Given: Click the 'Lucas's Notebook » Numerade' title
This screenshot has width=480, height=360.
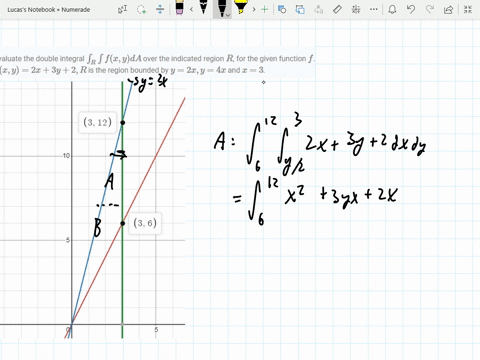Looking at the screenshot, I should point(49,10).
